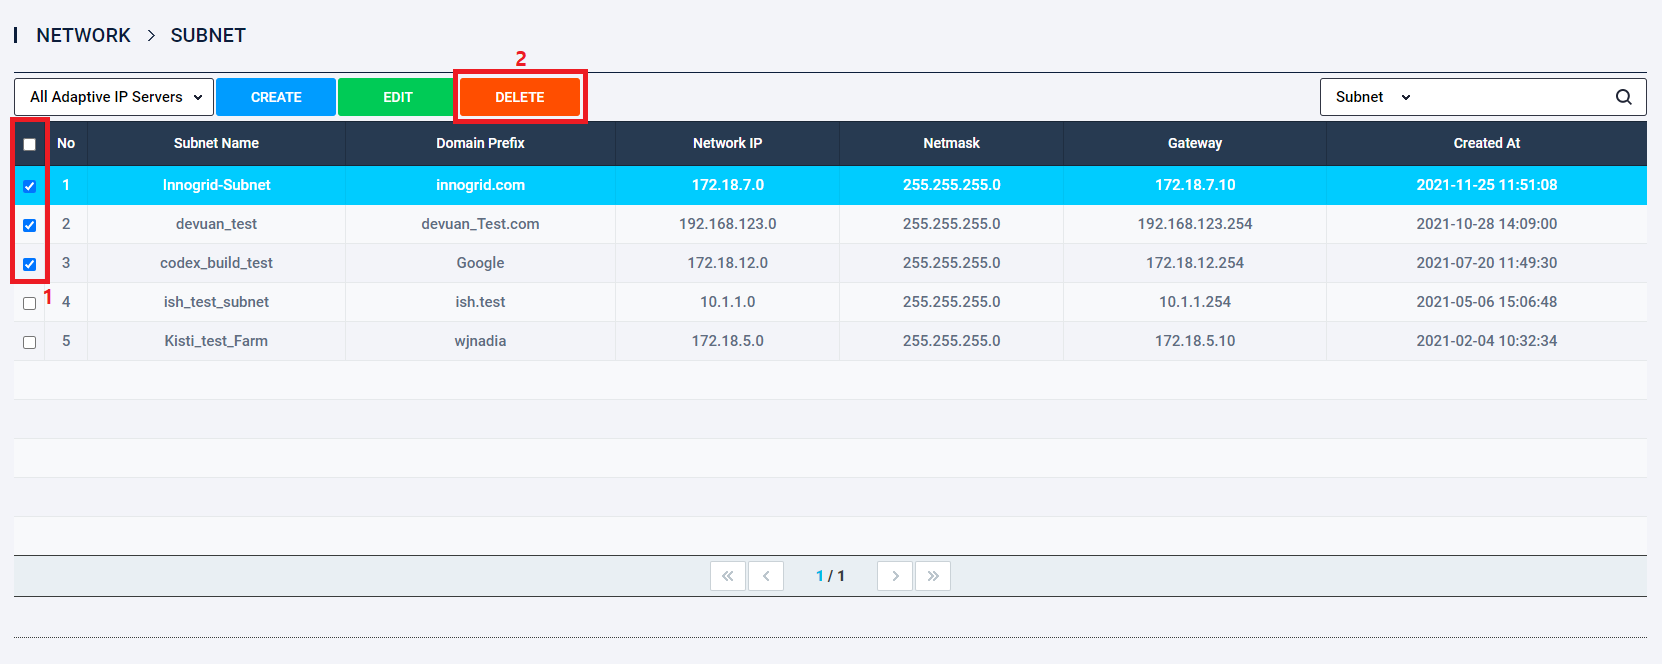This screenshot has height=664, width=1662.
Task: Select devuan_test name cell
Action: pyautogui.click(x=216, y=224)
